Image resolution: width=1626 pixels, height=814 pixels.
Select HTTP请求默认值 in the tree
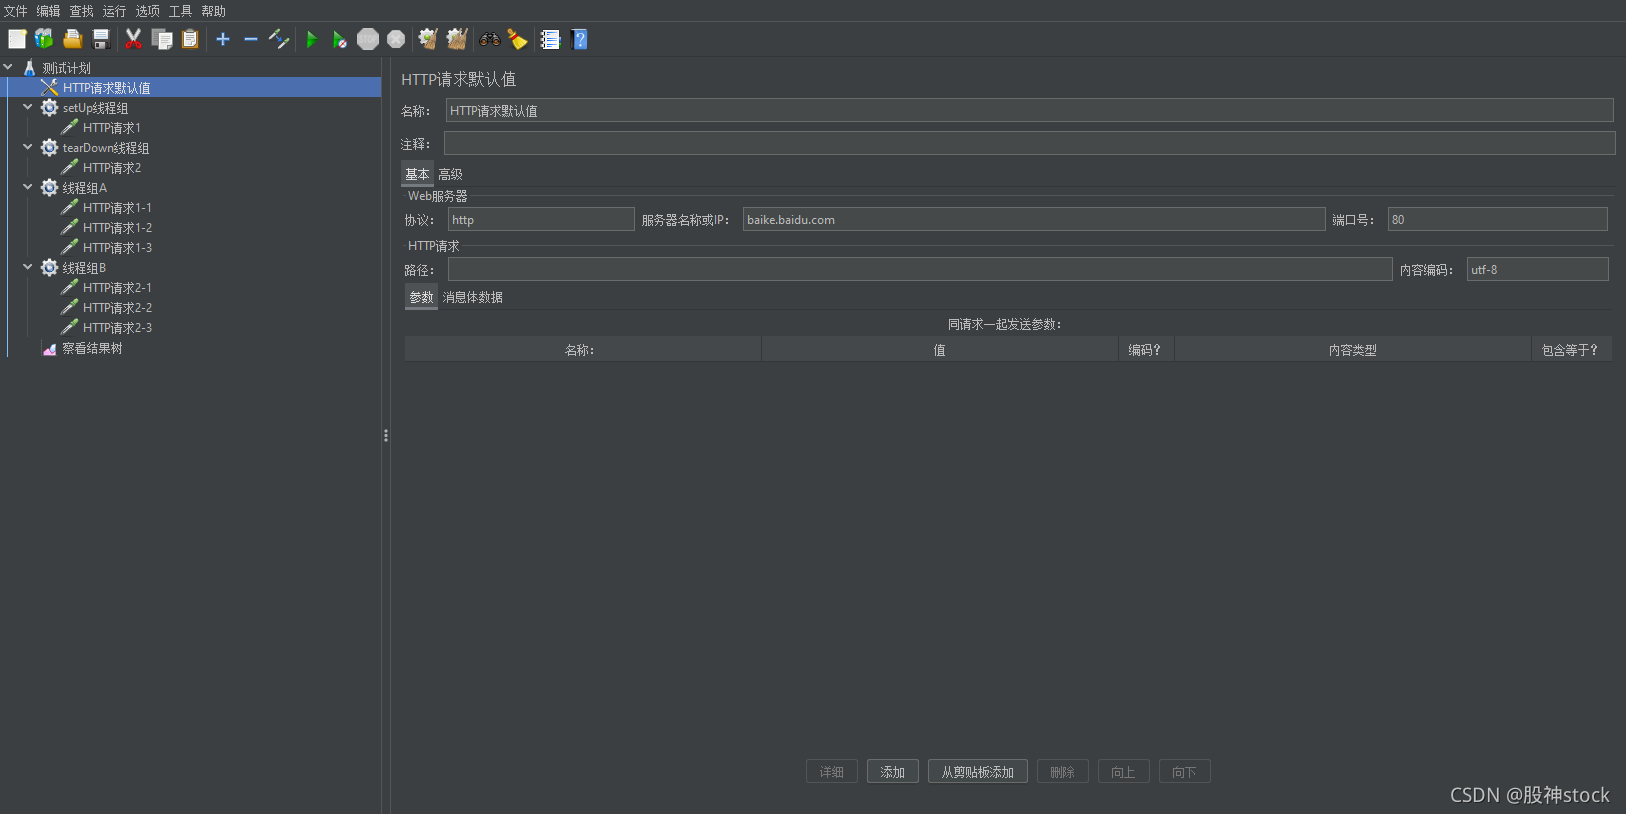coord(106,88)
